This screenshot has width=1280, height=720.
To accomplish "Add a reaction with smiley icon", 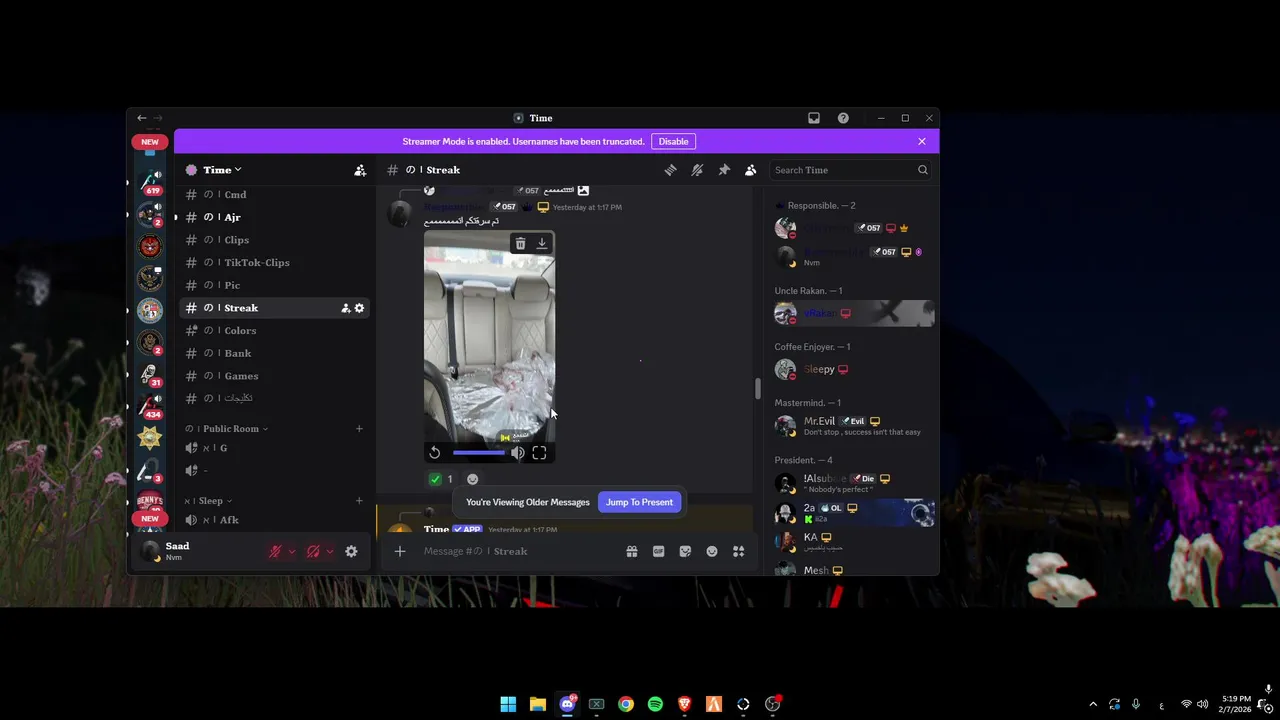I will click(473, 479).
